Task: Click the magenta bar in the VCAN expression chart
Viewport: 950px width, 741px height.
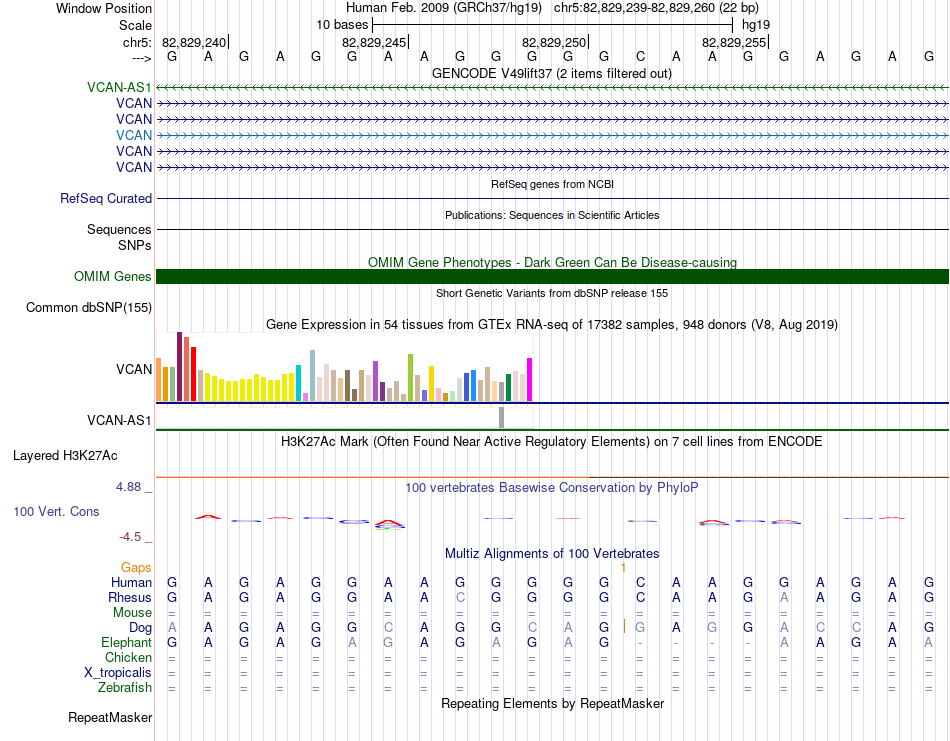Action: tap(529, 380)
